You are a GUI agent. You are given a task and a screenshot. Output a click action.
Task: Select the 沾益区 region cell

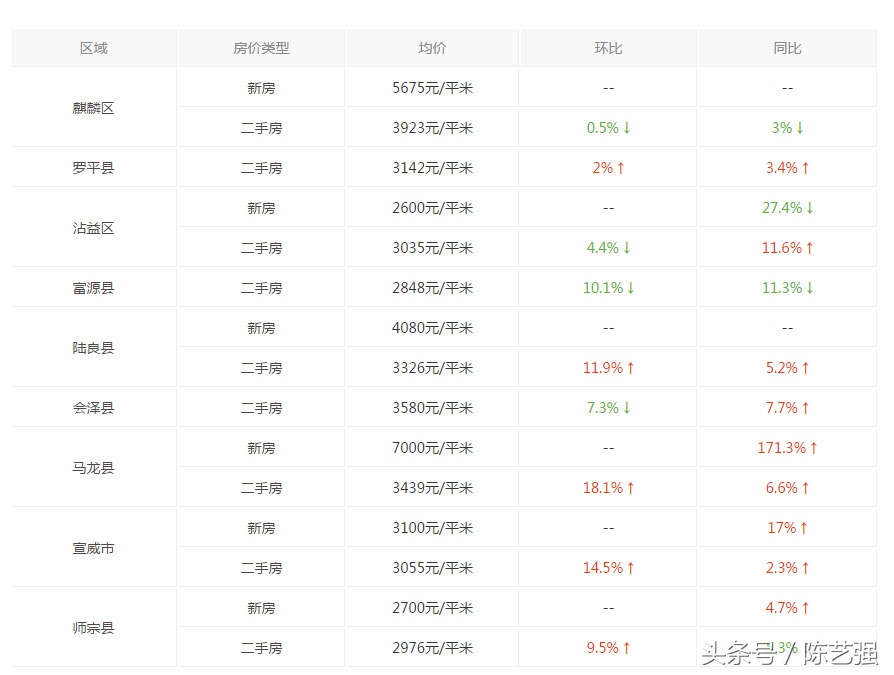tap(94, 228)
